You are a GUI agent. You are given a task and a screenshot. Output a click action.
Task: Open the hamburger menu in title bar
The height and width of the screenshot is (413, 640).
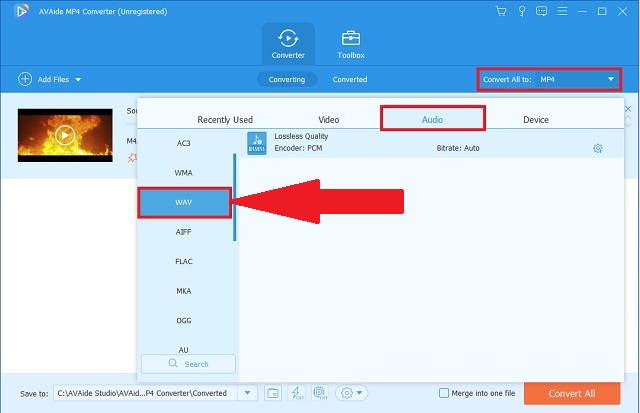pyautogui.click(x=562, y=11)
